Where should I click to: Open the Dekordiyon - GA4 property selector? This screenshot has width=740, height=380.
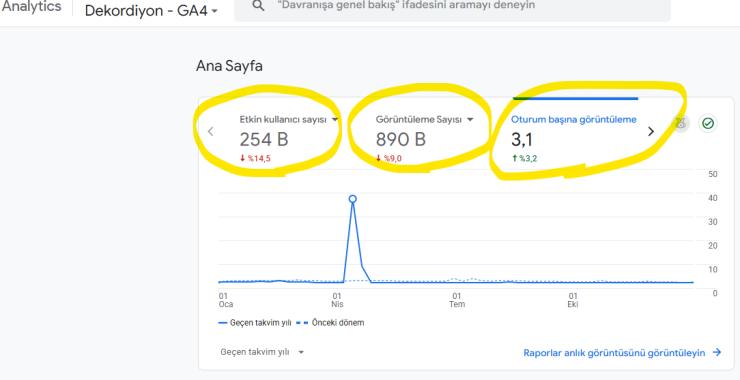click(x=151, y=11)
